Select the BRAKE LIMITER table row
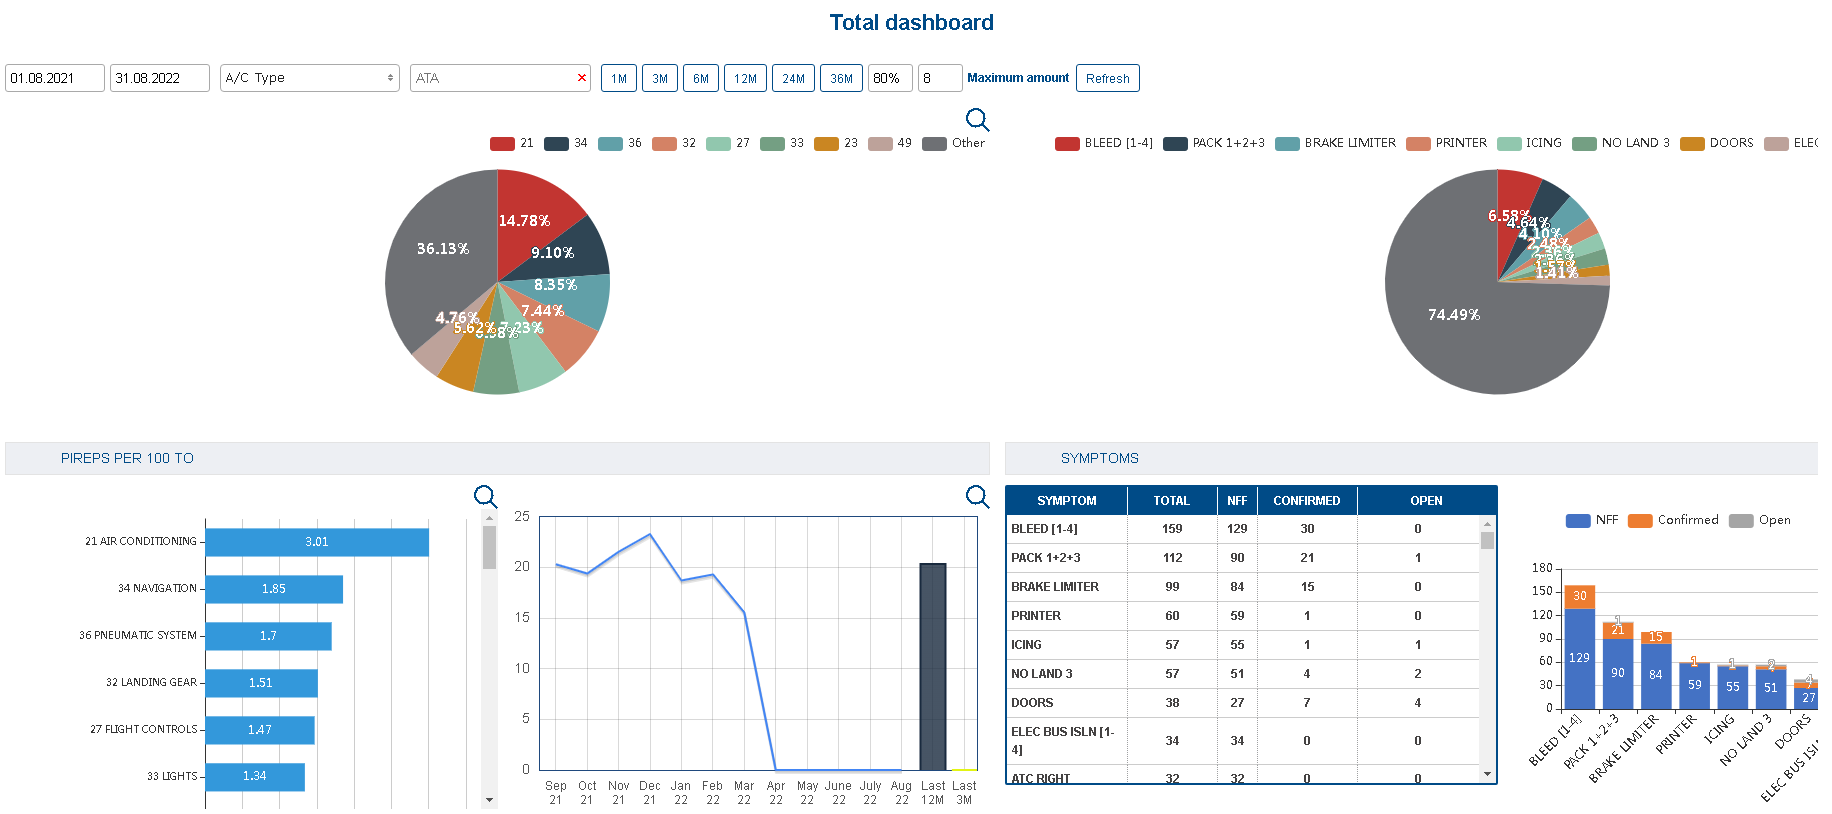Screen dimensions: 1832x814 point(1243,587)
